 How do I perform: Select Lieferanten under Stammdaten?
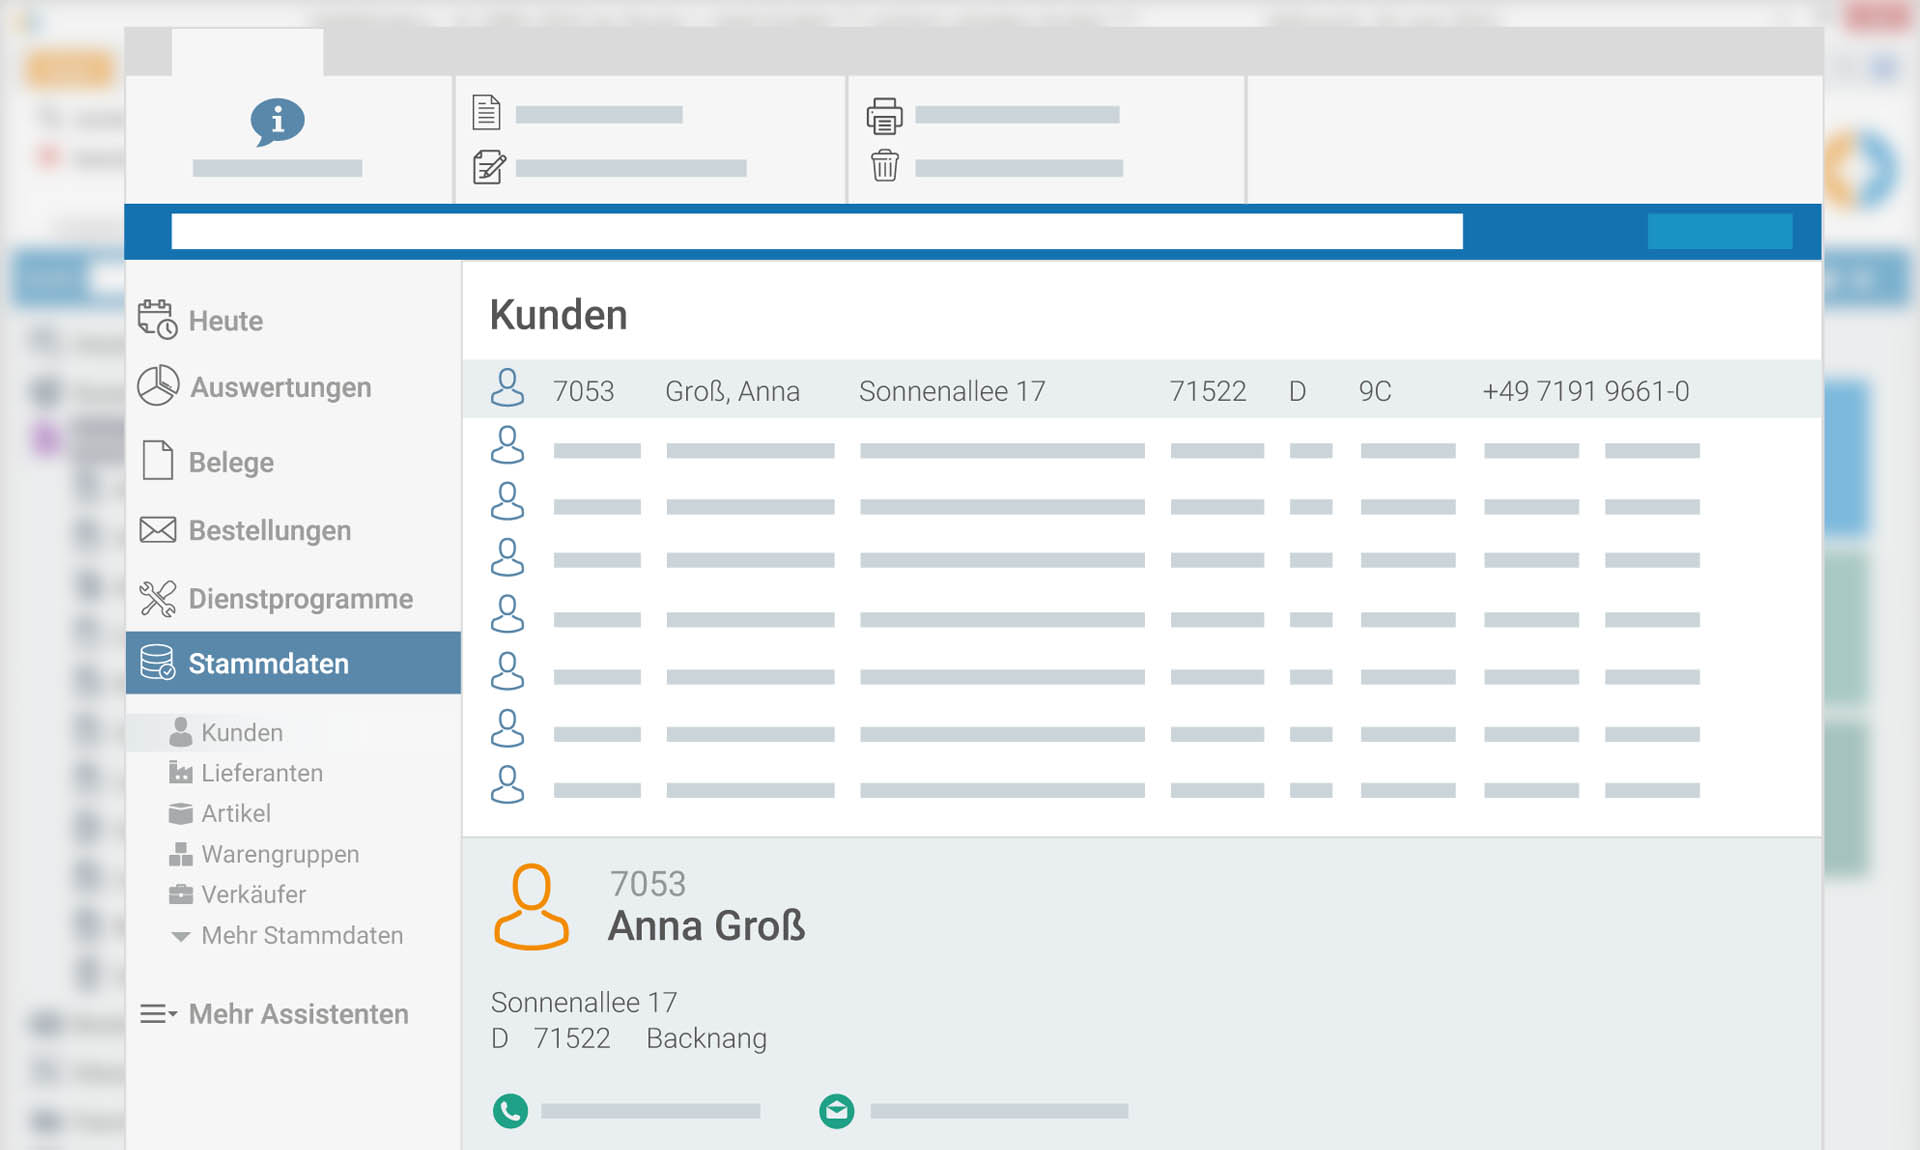[261, 773]
